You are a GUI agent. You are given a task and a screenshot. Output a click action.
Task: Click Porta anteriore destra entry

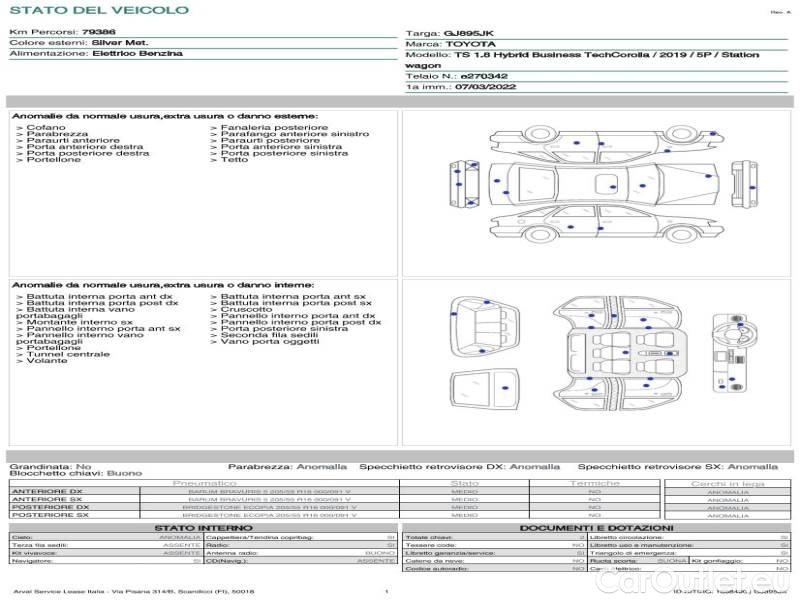click(85, 146)
